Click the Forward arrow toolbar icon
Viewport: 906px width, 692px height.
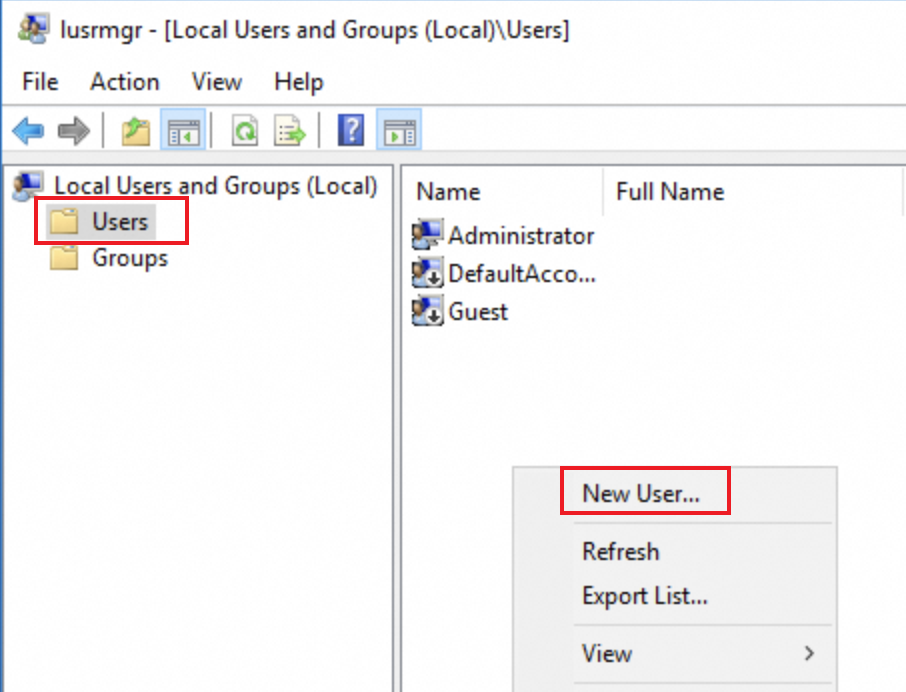click(x=74, y=131)
